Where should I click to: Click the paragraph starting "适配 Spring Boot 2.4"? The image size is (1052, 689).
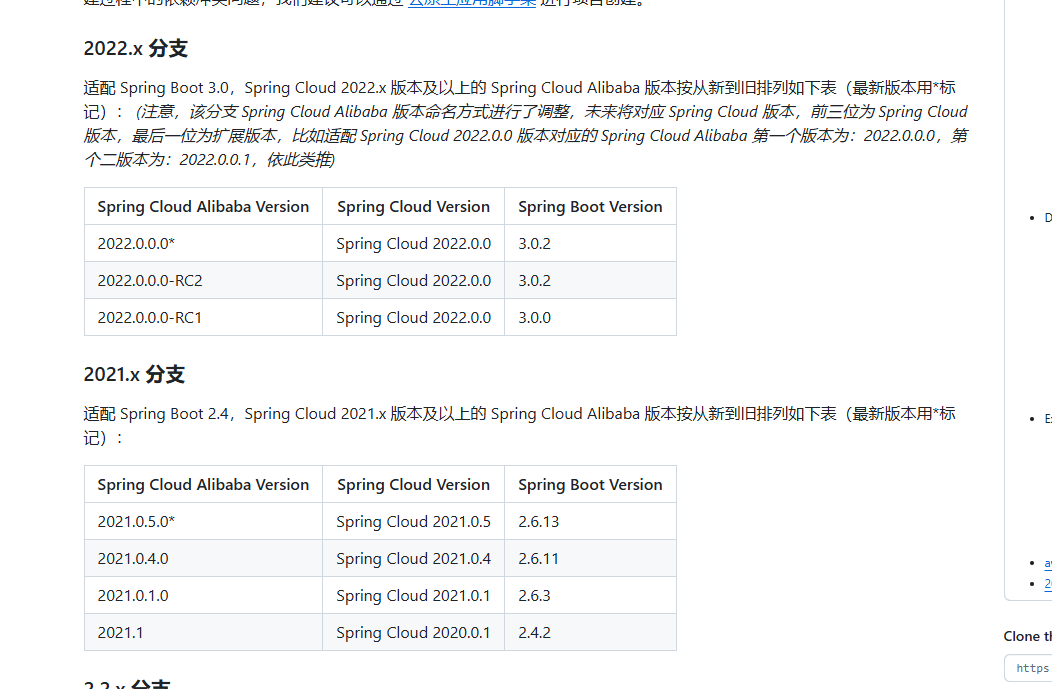519,425
